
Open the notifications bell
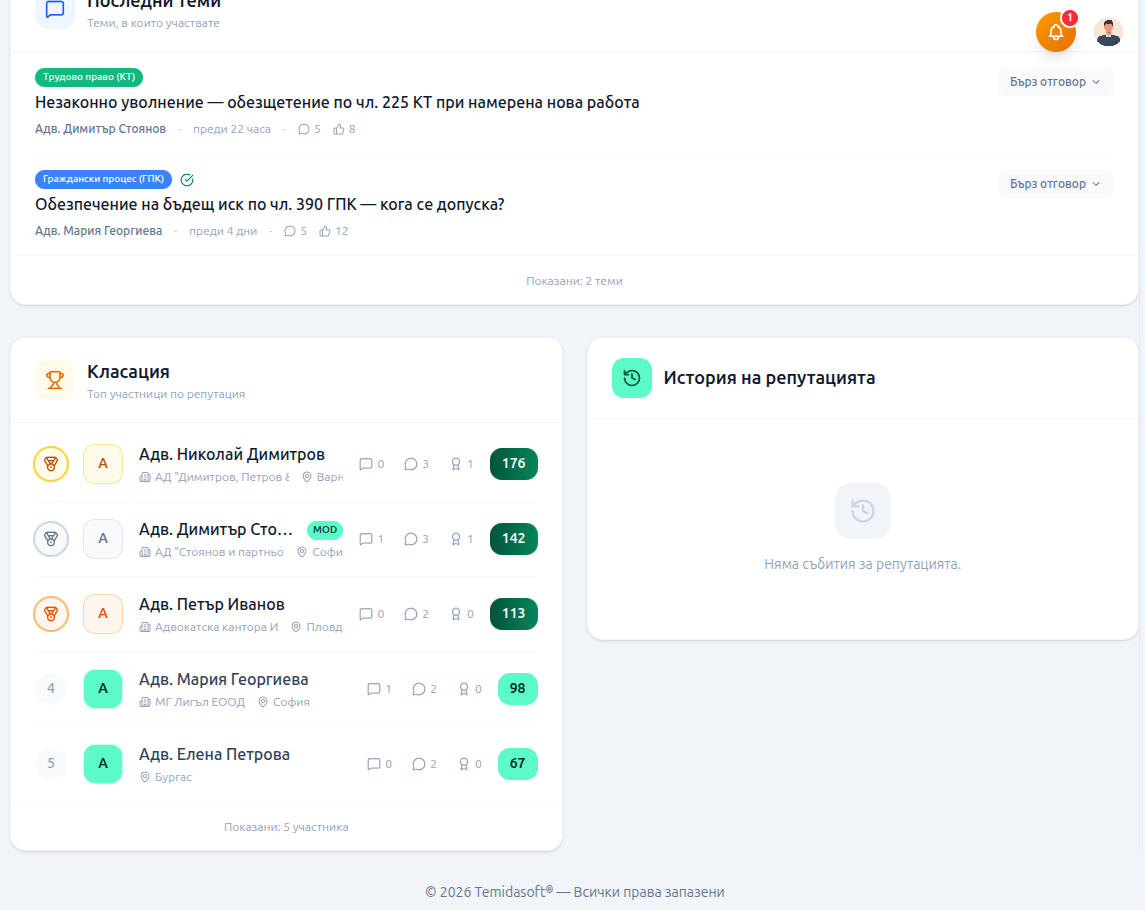[1055, 32]
